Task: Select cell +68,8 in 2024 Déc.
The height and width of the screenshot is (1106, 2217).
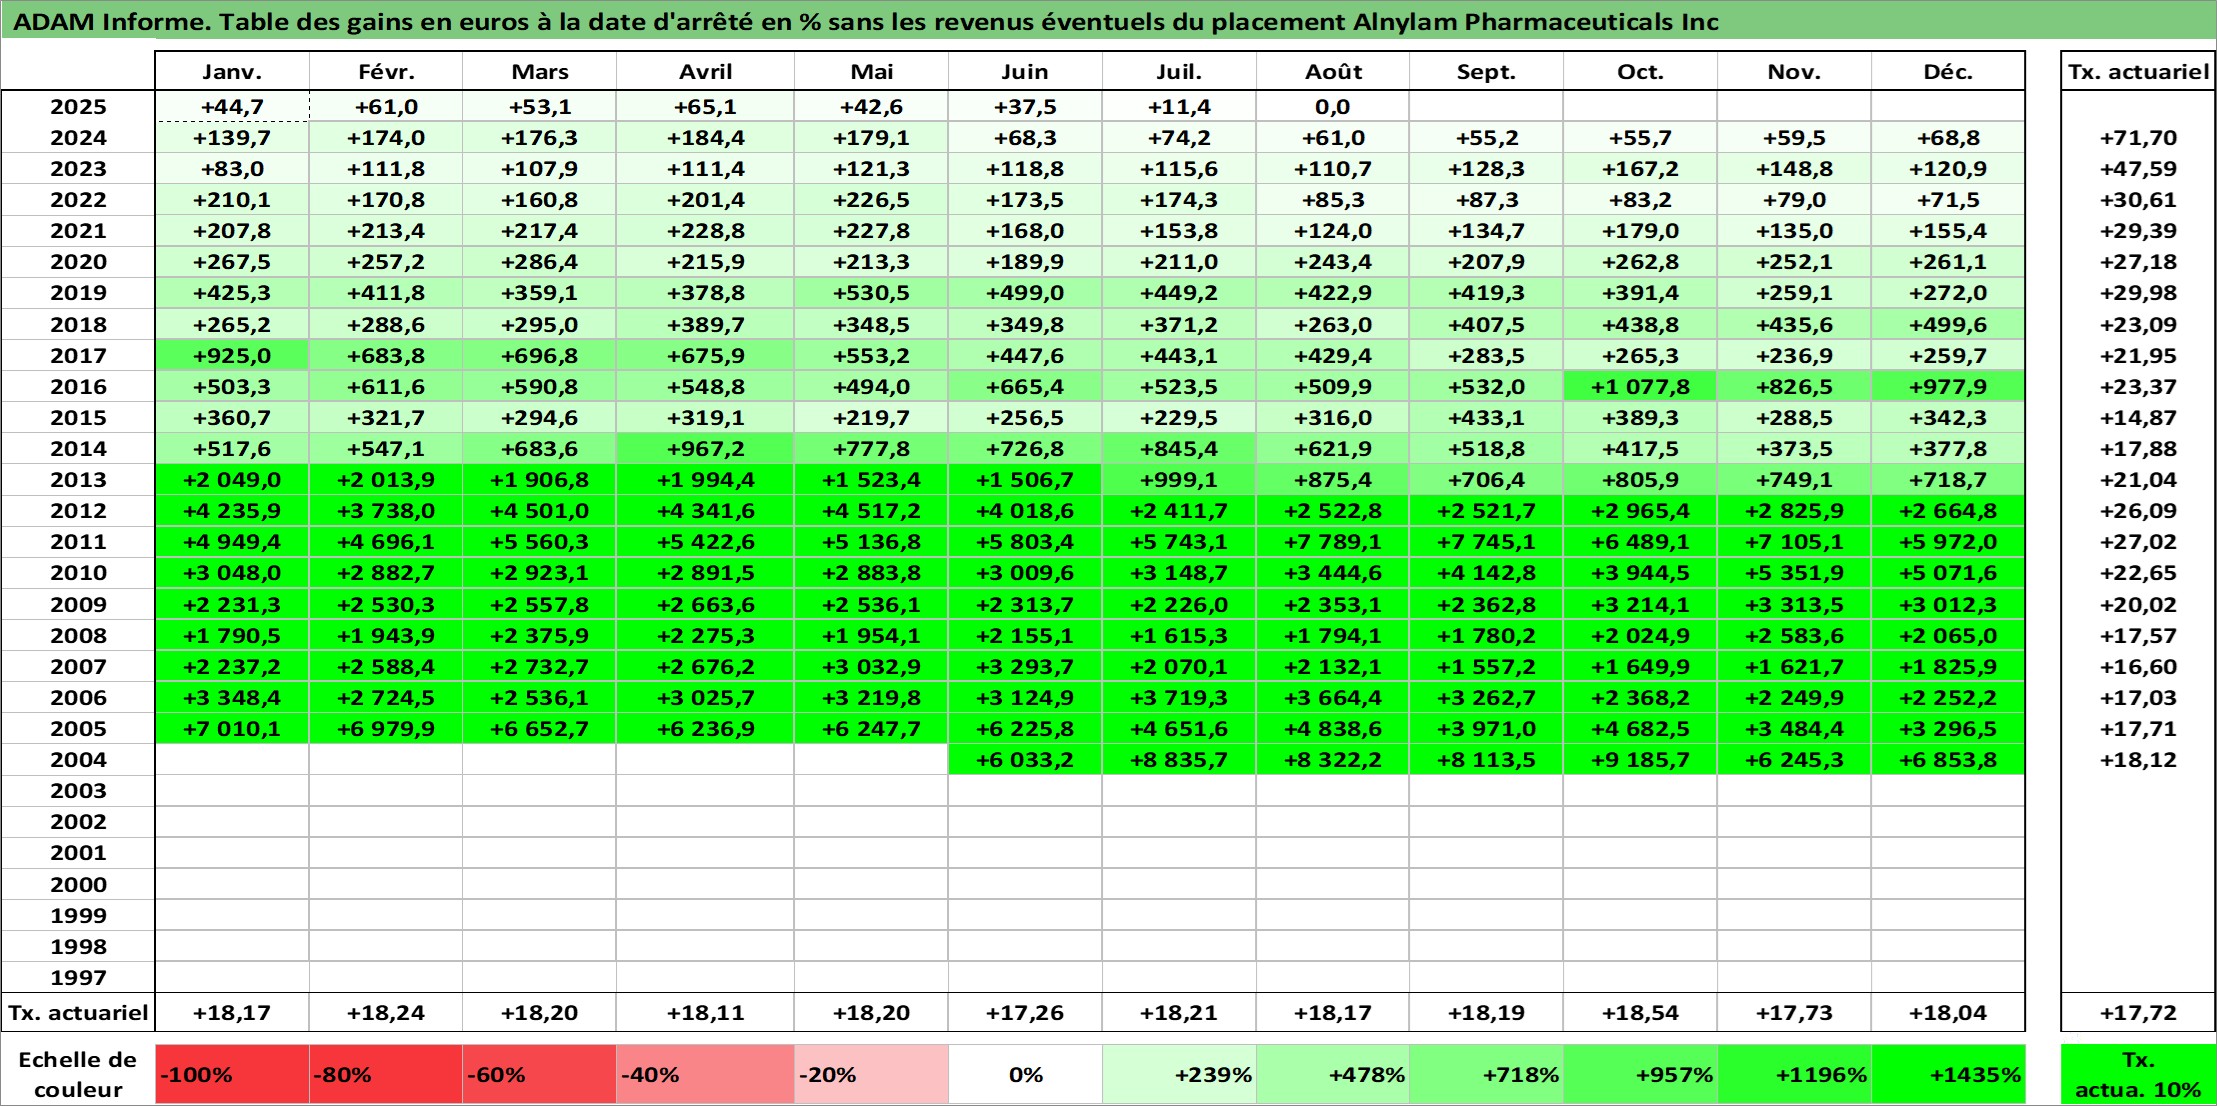Action: point(1948,138)
